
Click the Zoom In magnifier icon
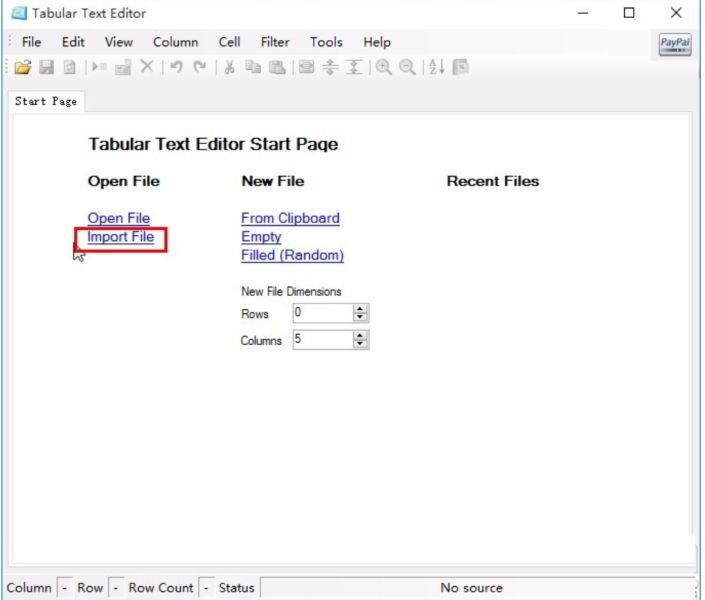coord(384,67)
